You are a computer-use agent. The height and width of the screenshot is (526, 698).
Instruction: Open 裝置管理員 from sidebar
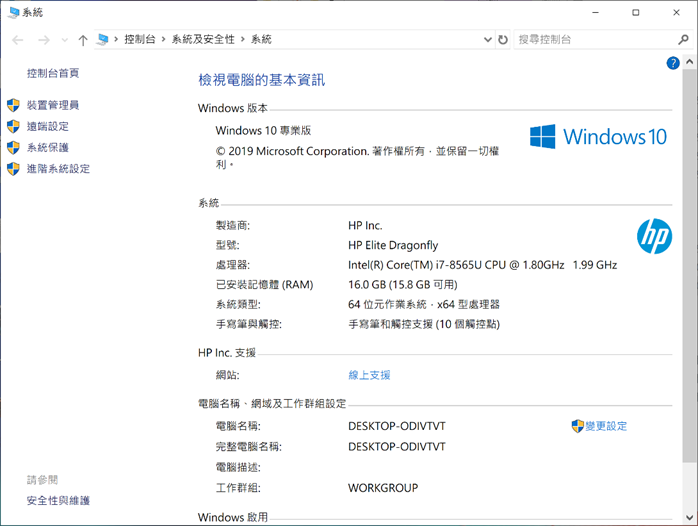(53, 105)
